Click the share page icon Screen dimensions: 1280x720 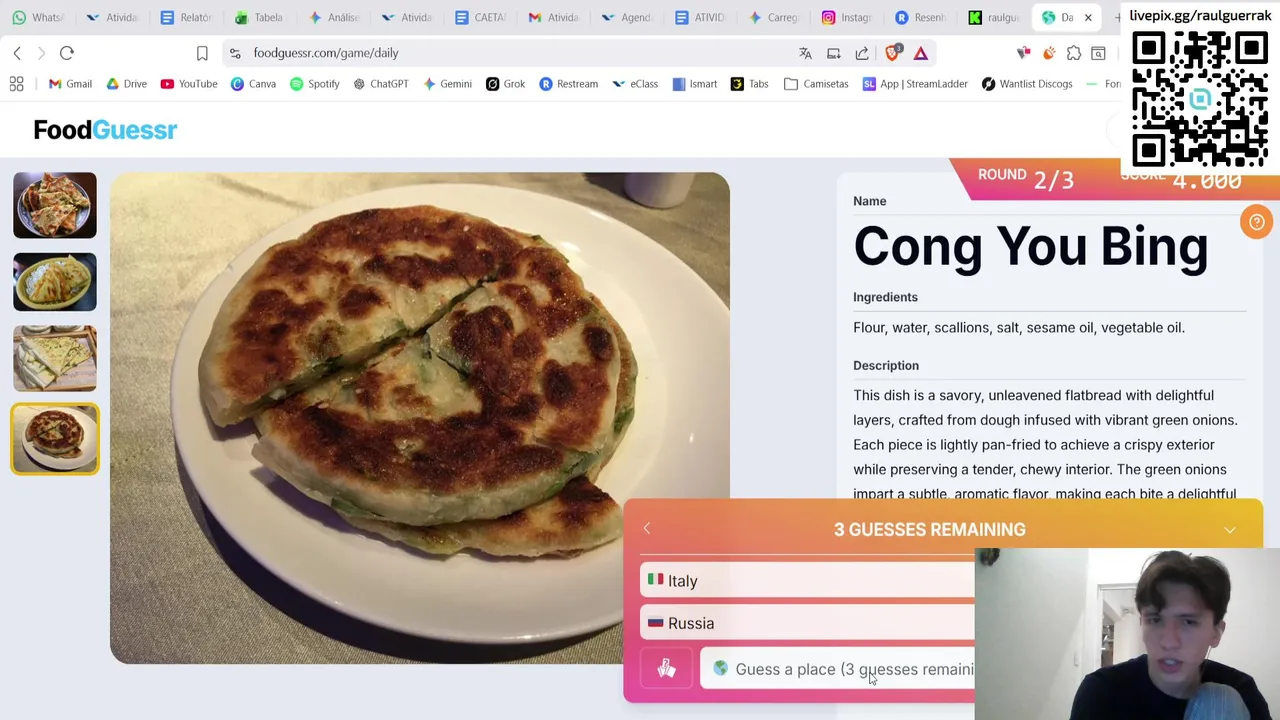coord(862,53)
